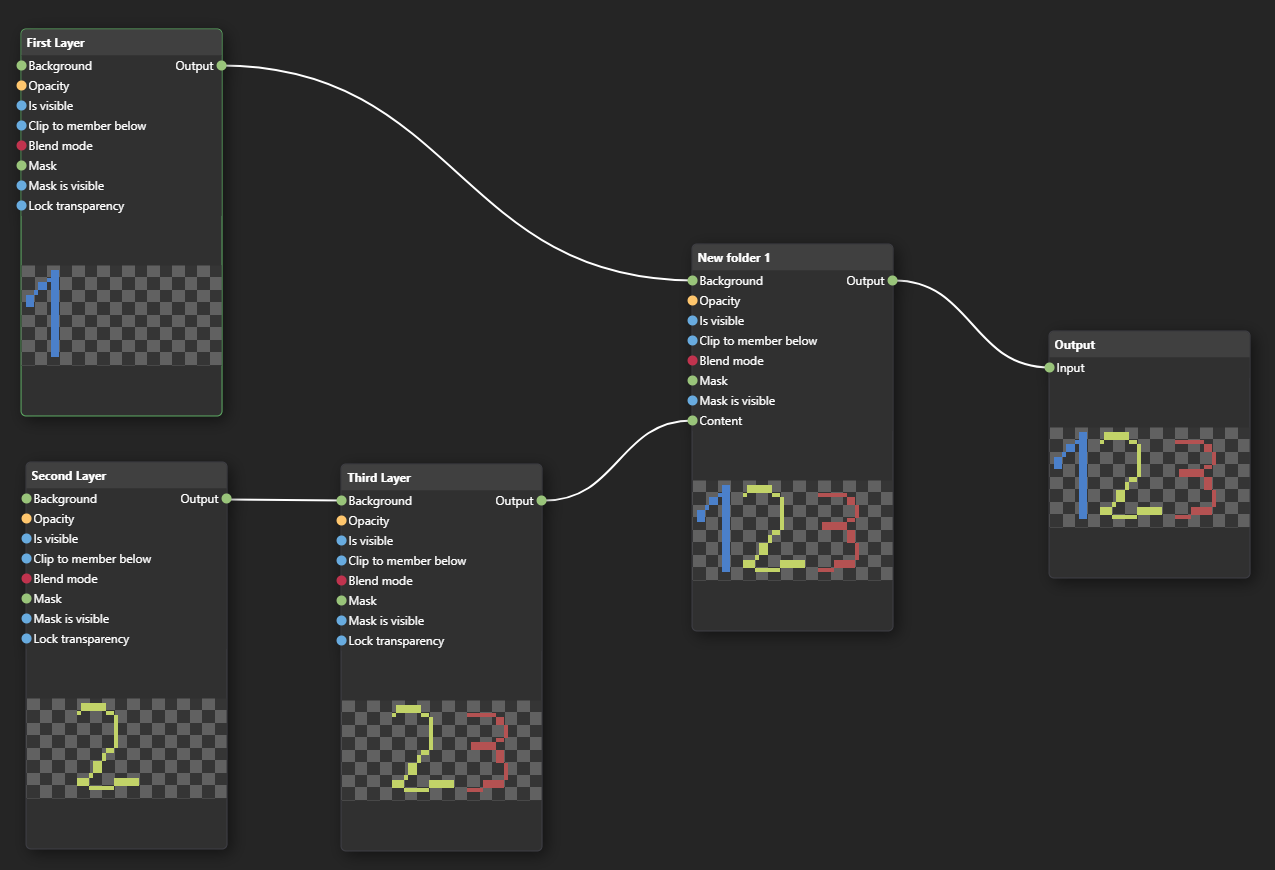Select the Output port of New folder 1
Image resolution: width=1275 pixels, height=870 pixels.
[x=891, y=281]
